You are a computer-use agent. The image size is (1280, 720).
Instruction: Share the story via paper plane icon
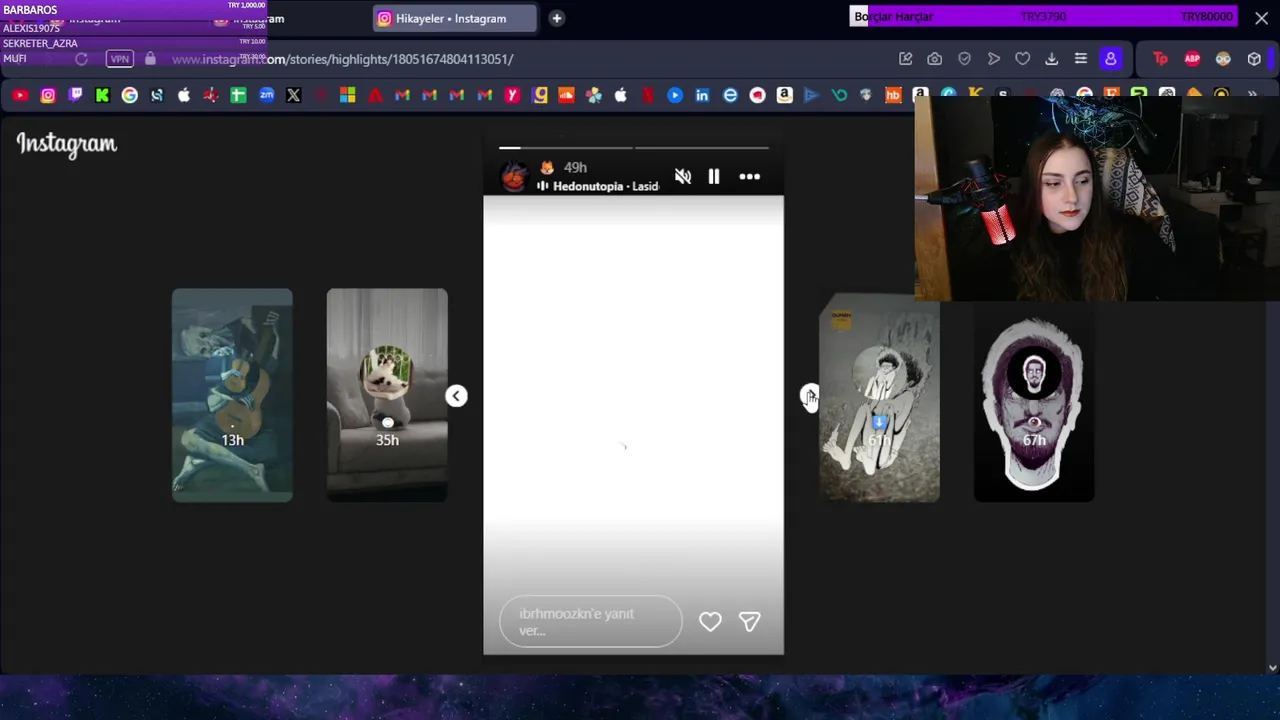coord(749,622)
